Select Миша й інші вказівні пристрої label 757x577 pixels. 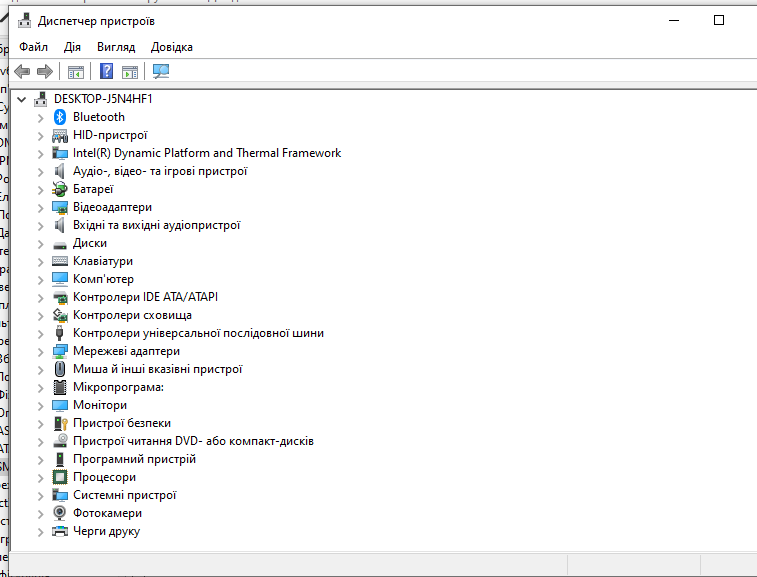(157, 369)
